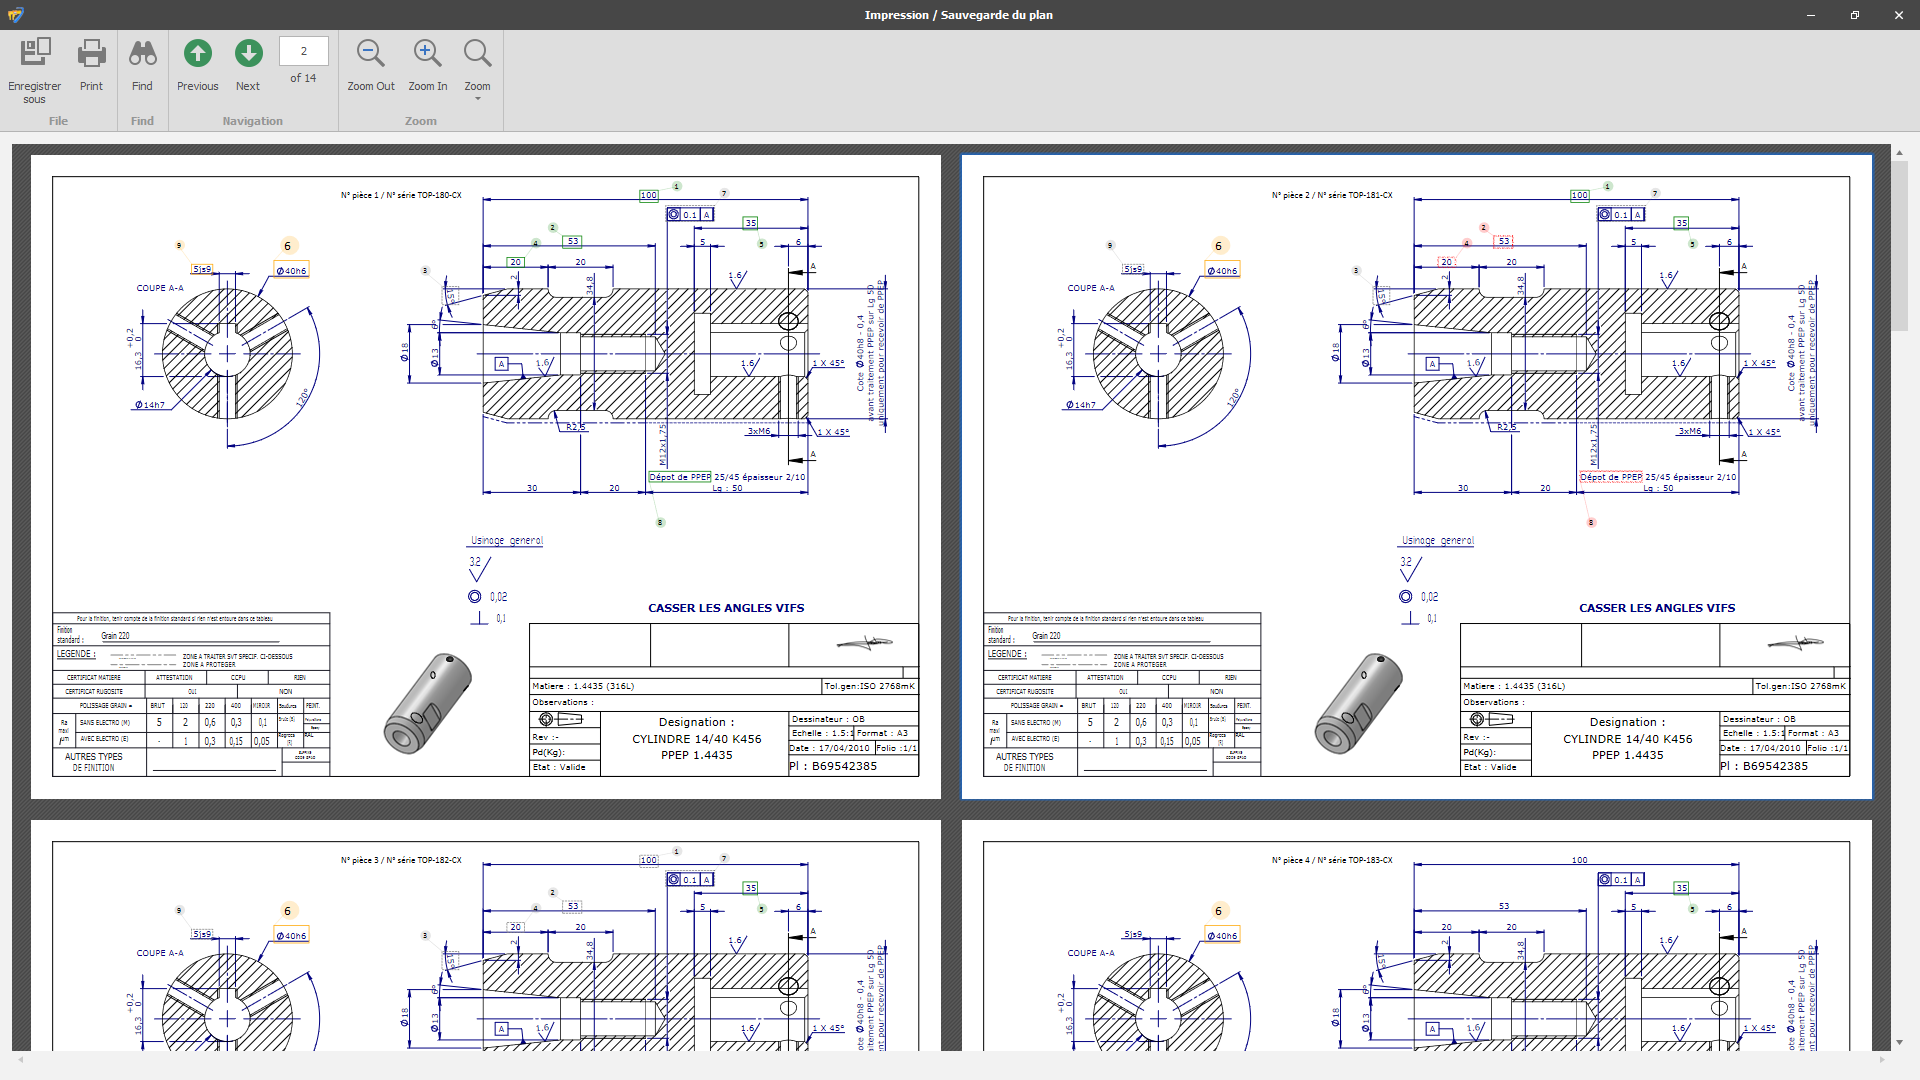Open the Find binoculars tool
The height and width of the screenshot is (1080, 1920).
(x=142, y=53)
